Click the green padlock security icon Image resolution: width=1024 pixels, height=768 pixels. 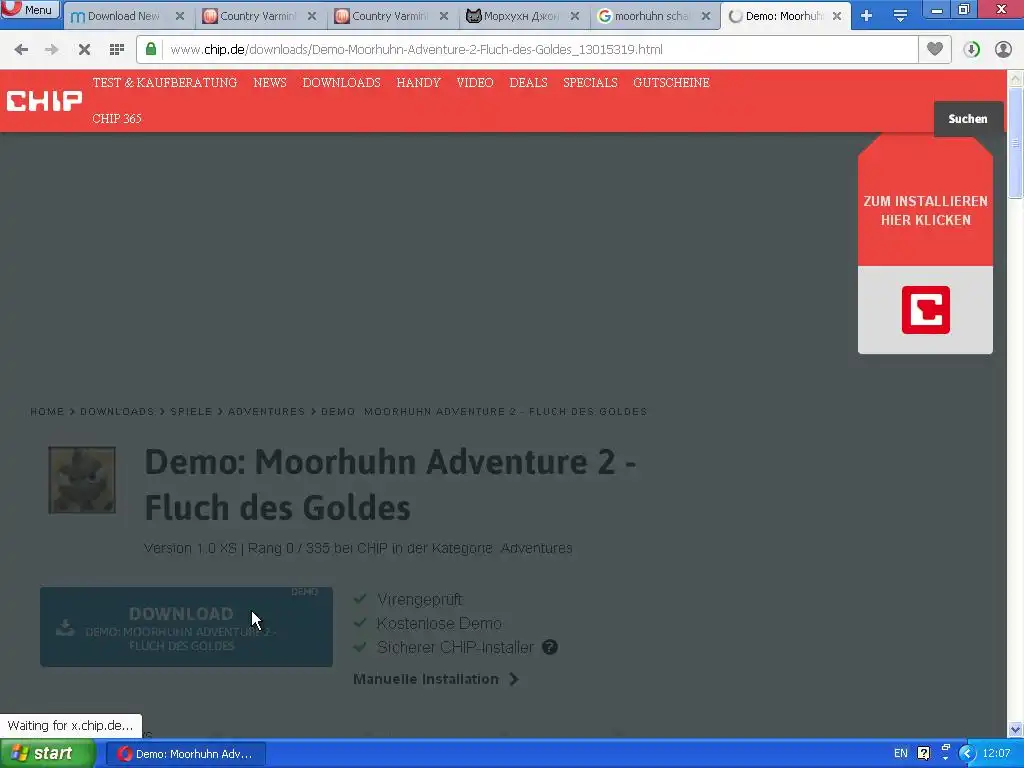[x=151, y=49]
